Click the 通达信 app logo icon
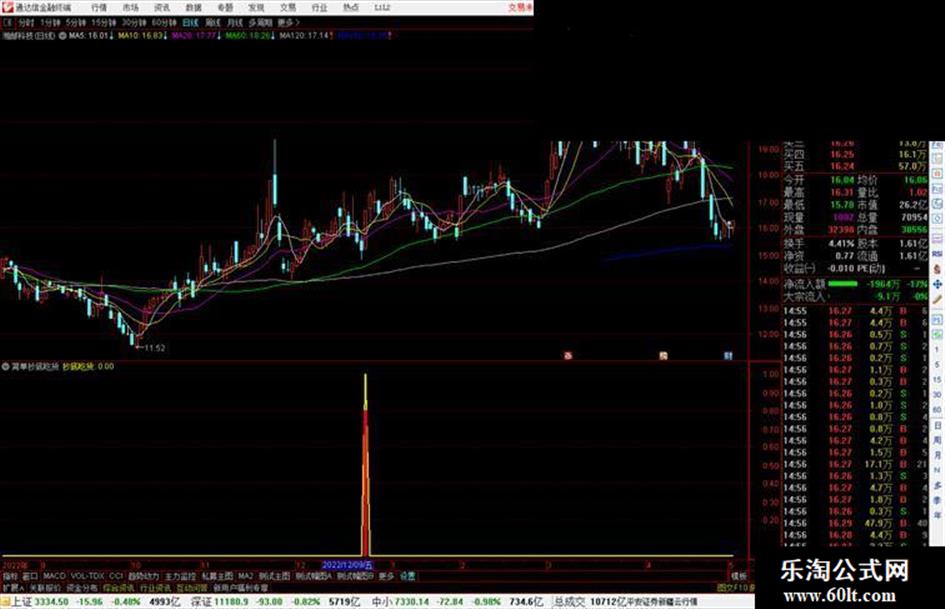Viewport: 945px width, 609px height. [x=8, y=7]
